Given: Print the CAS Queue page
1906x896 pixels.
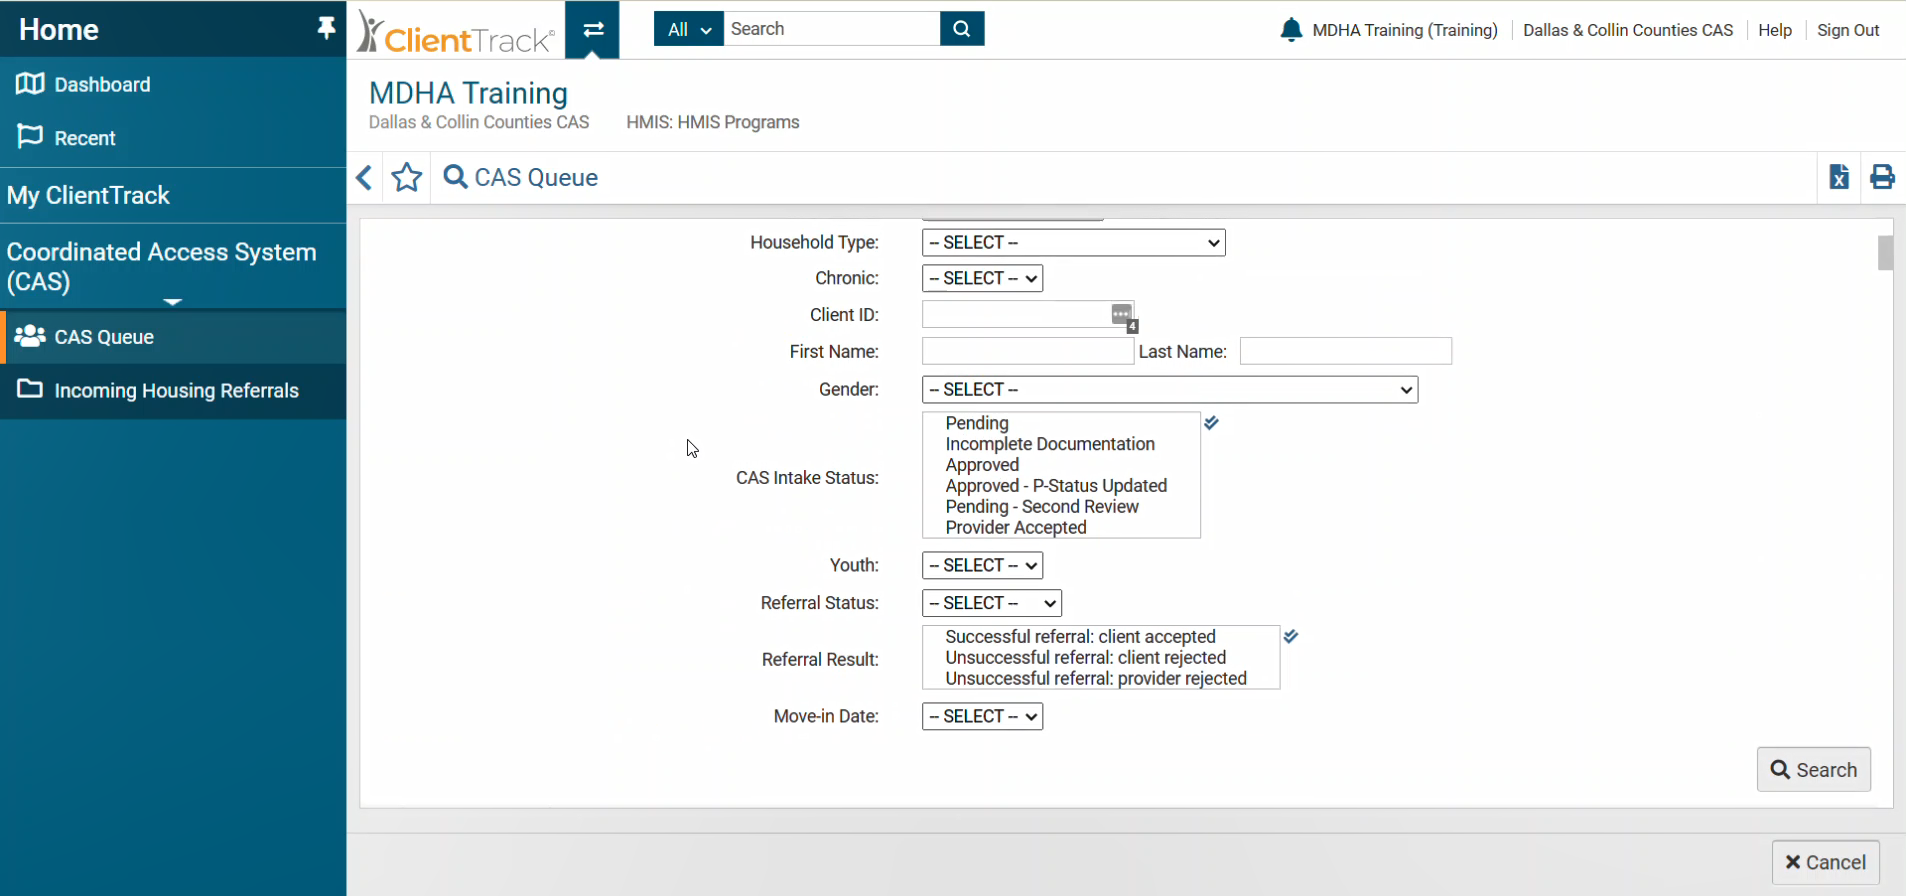Looking at the screenshot, I should [1882, 178].
